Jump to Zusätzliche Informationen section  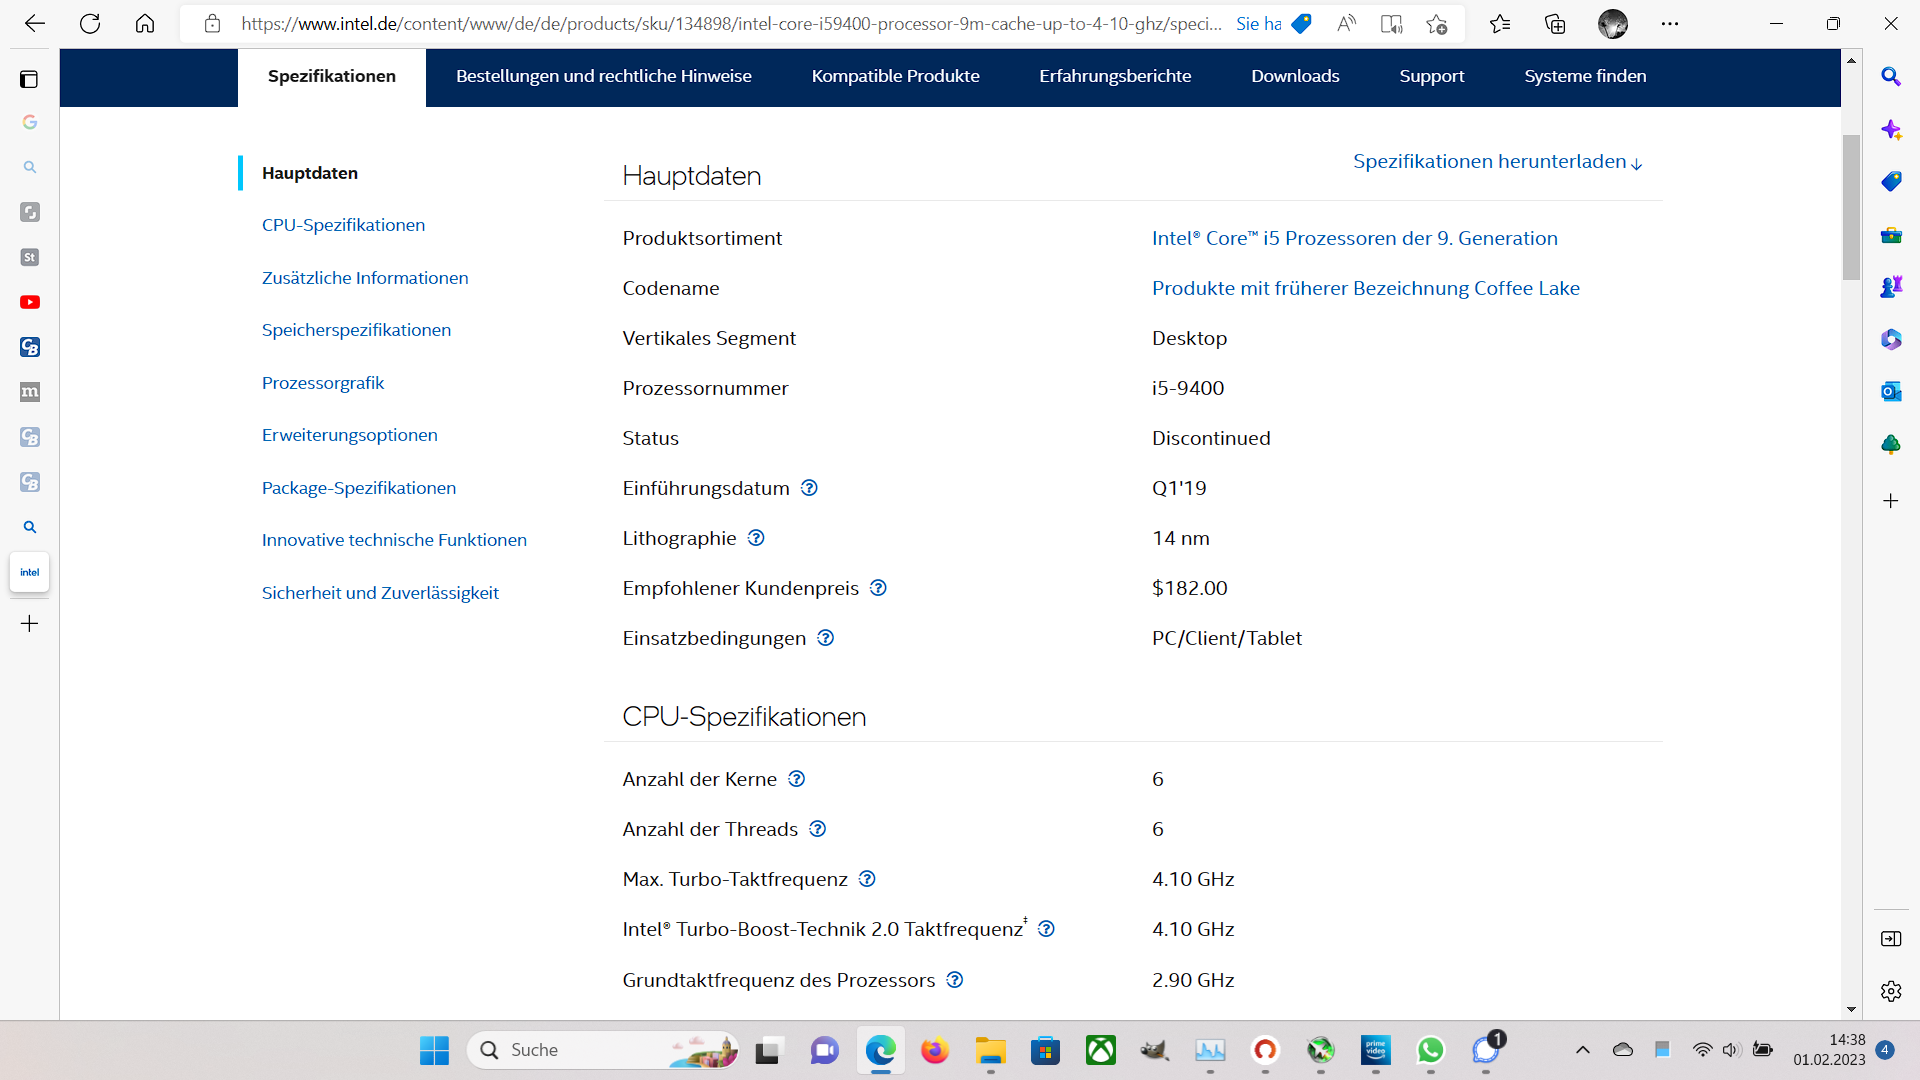point(365,278)
